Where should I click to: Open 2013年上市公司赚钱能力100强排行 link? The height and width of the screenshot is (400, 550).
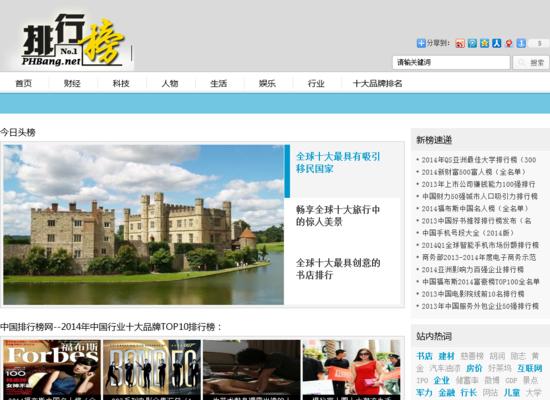[478, 184]
